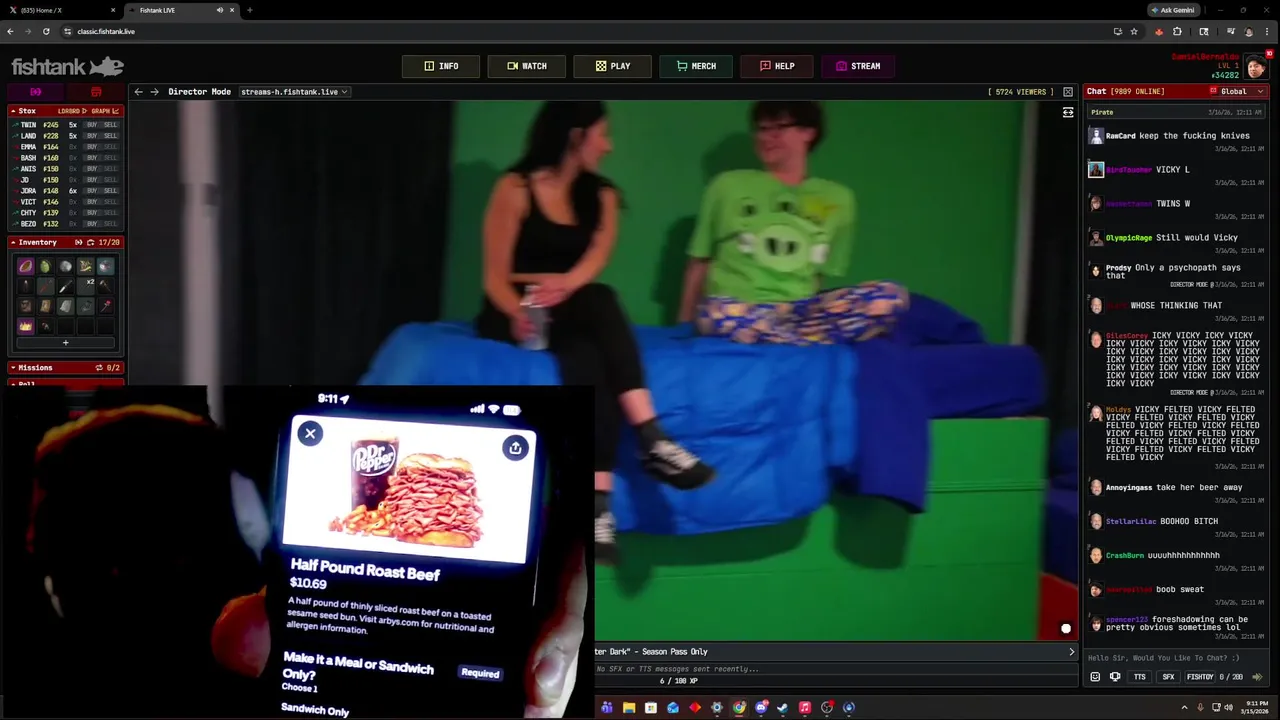Image resolution: width=1280 pixels, height=720 pixels.
Task: Collapse the Inventory panel
Action: [13, 242]
